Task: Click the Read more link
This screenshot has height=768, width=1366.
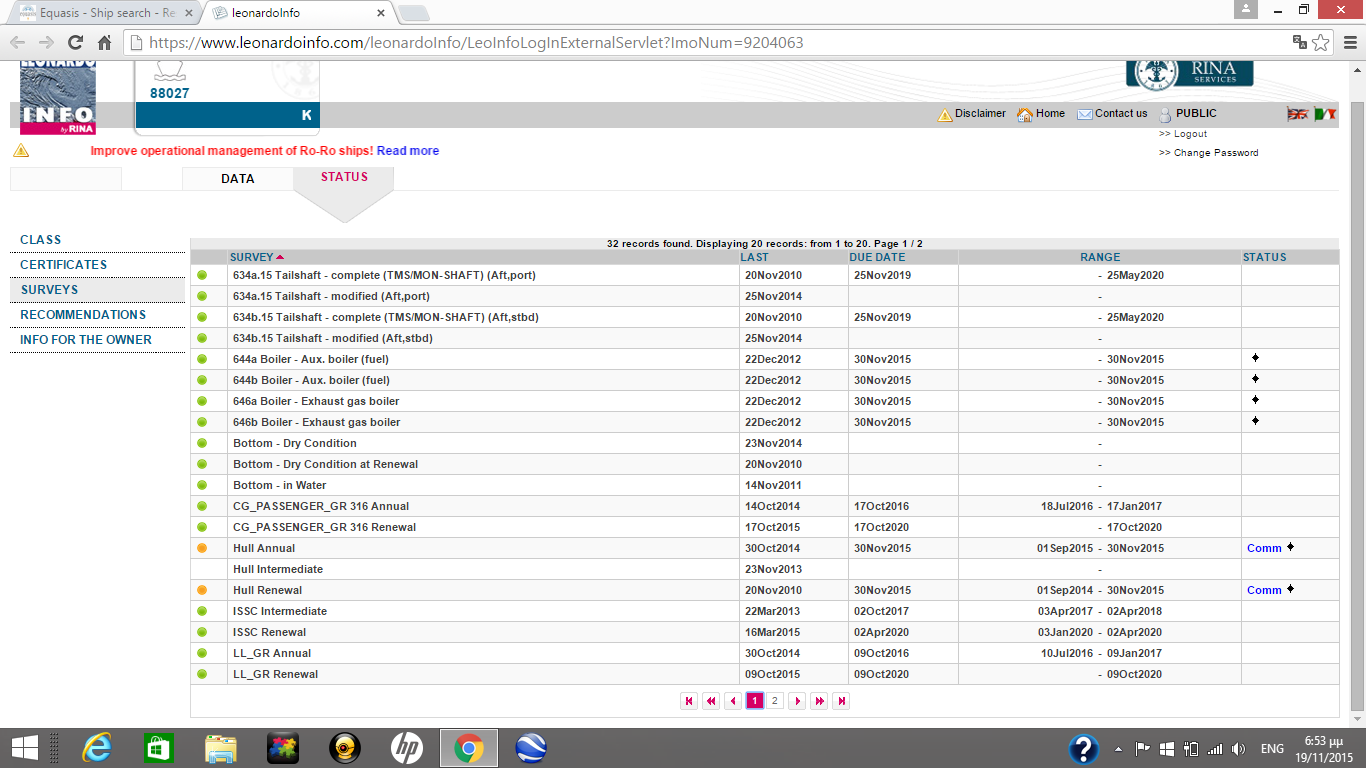Action: (x=408, y=151)
